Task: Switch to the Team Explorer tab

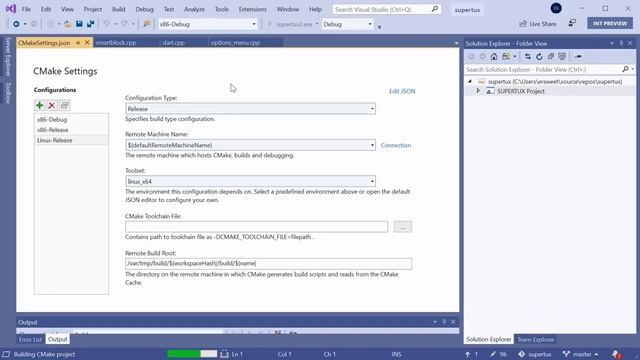Action: tap(536, 340)
